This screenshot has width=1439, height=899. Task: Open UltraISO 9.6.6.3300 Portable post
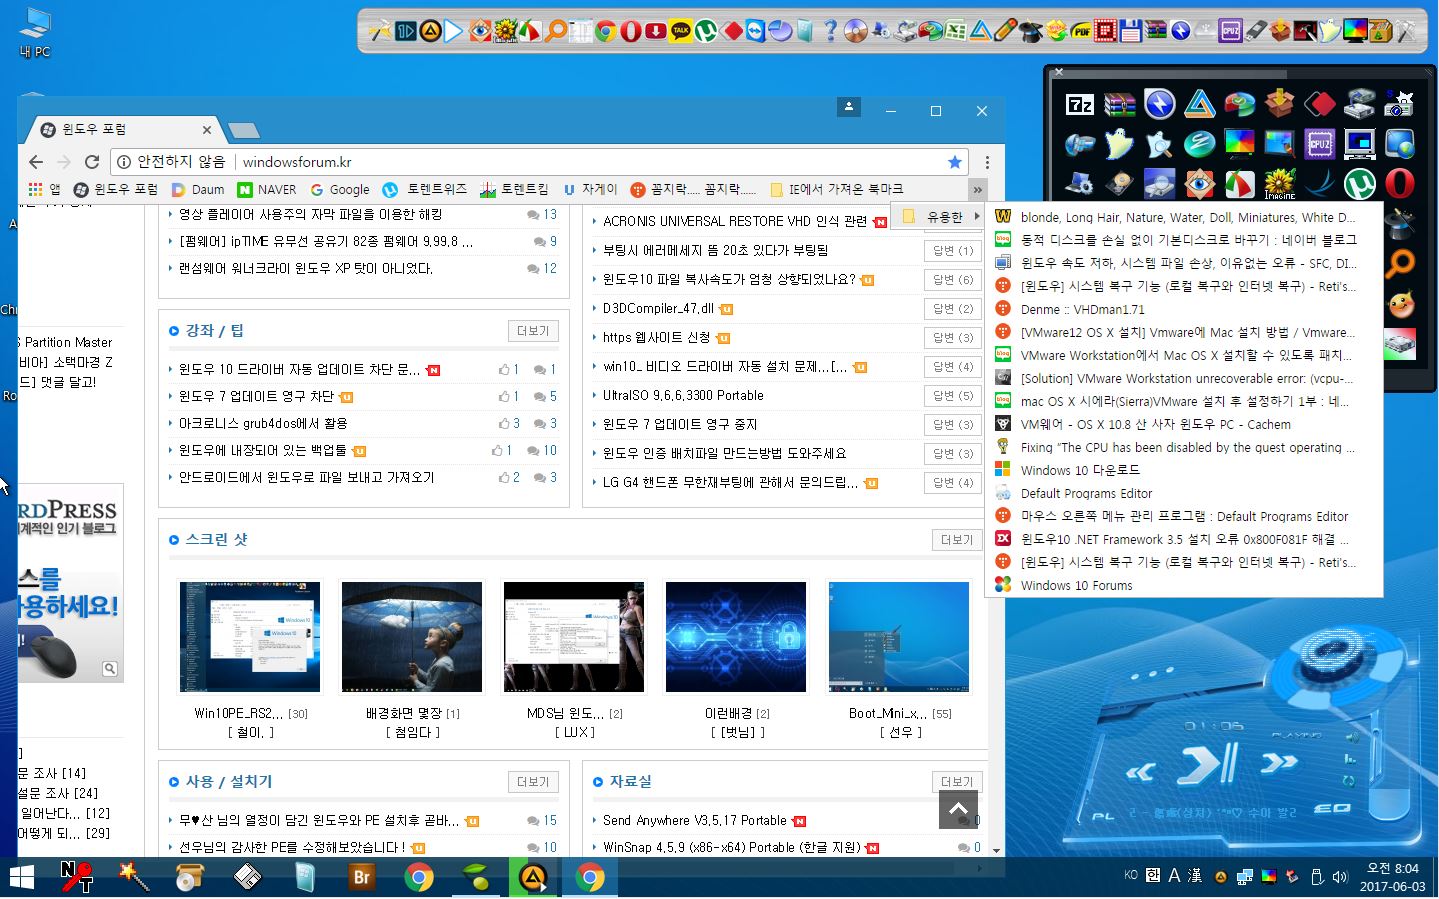click(683, 395)
